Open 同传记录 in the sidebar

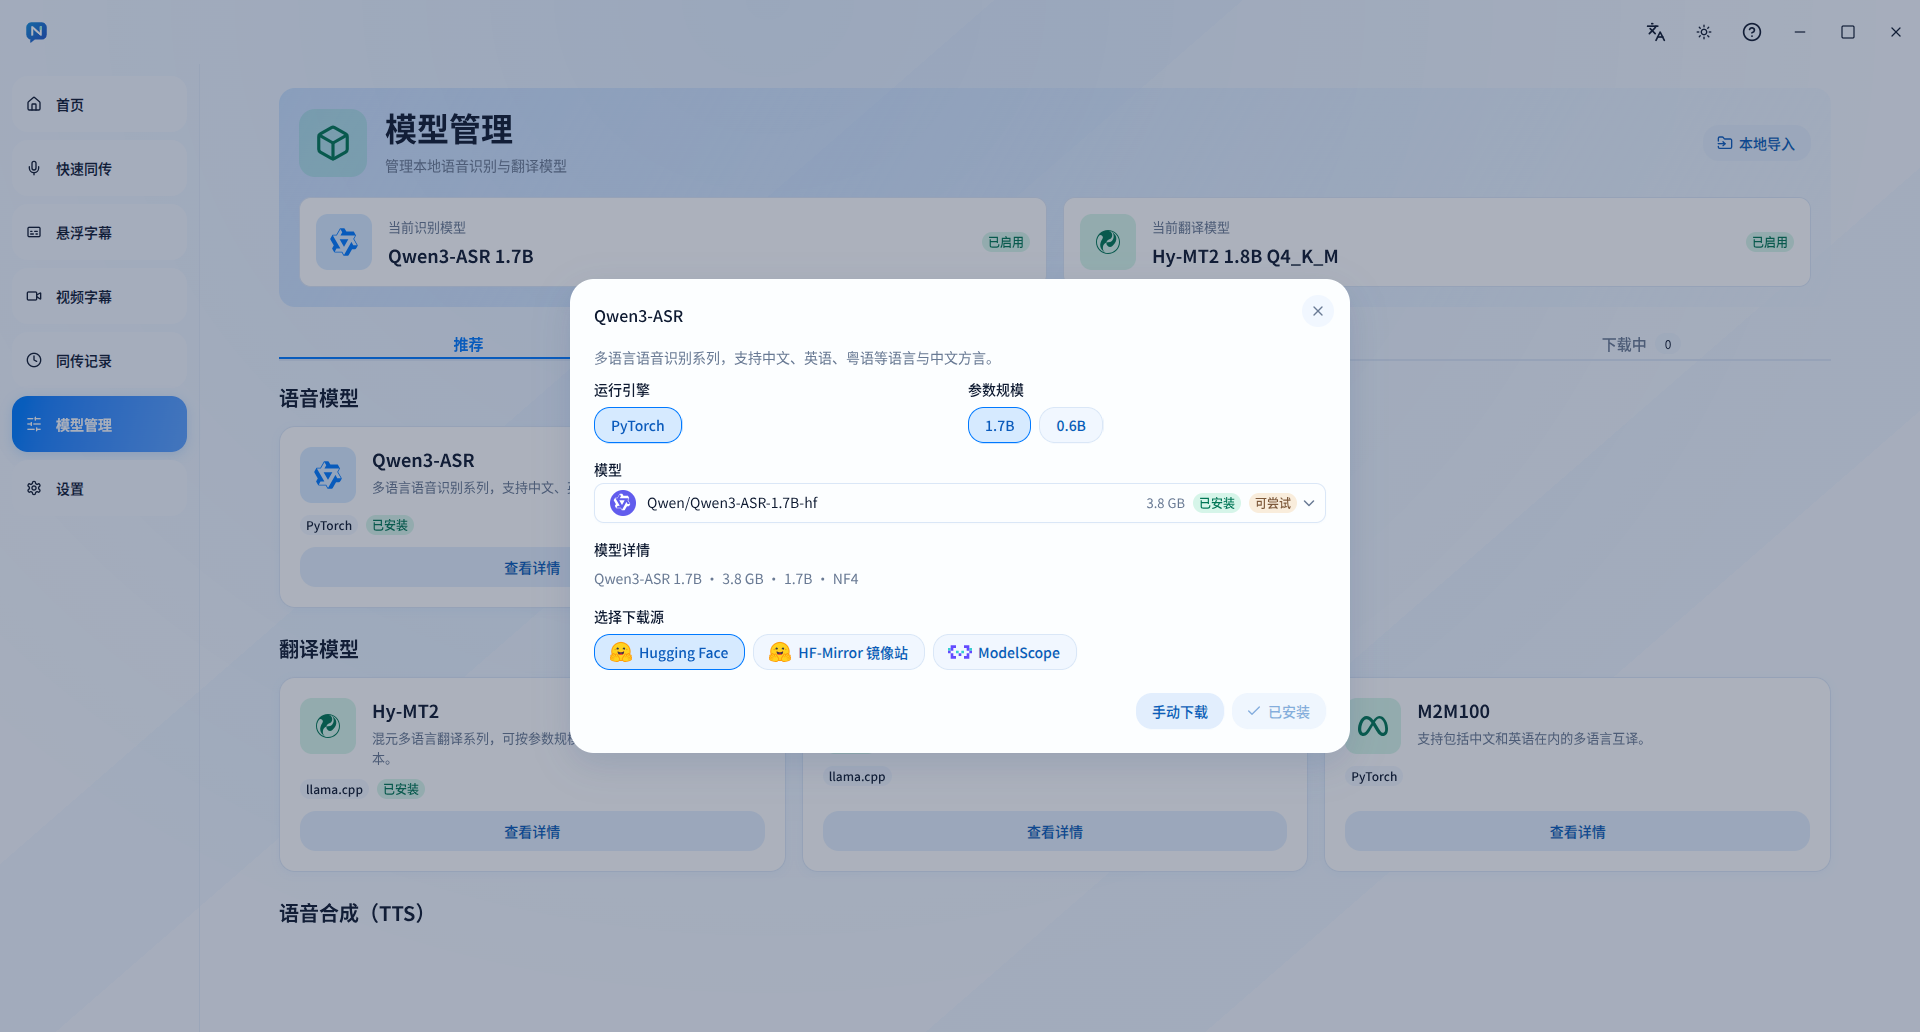coord(99,360)
